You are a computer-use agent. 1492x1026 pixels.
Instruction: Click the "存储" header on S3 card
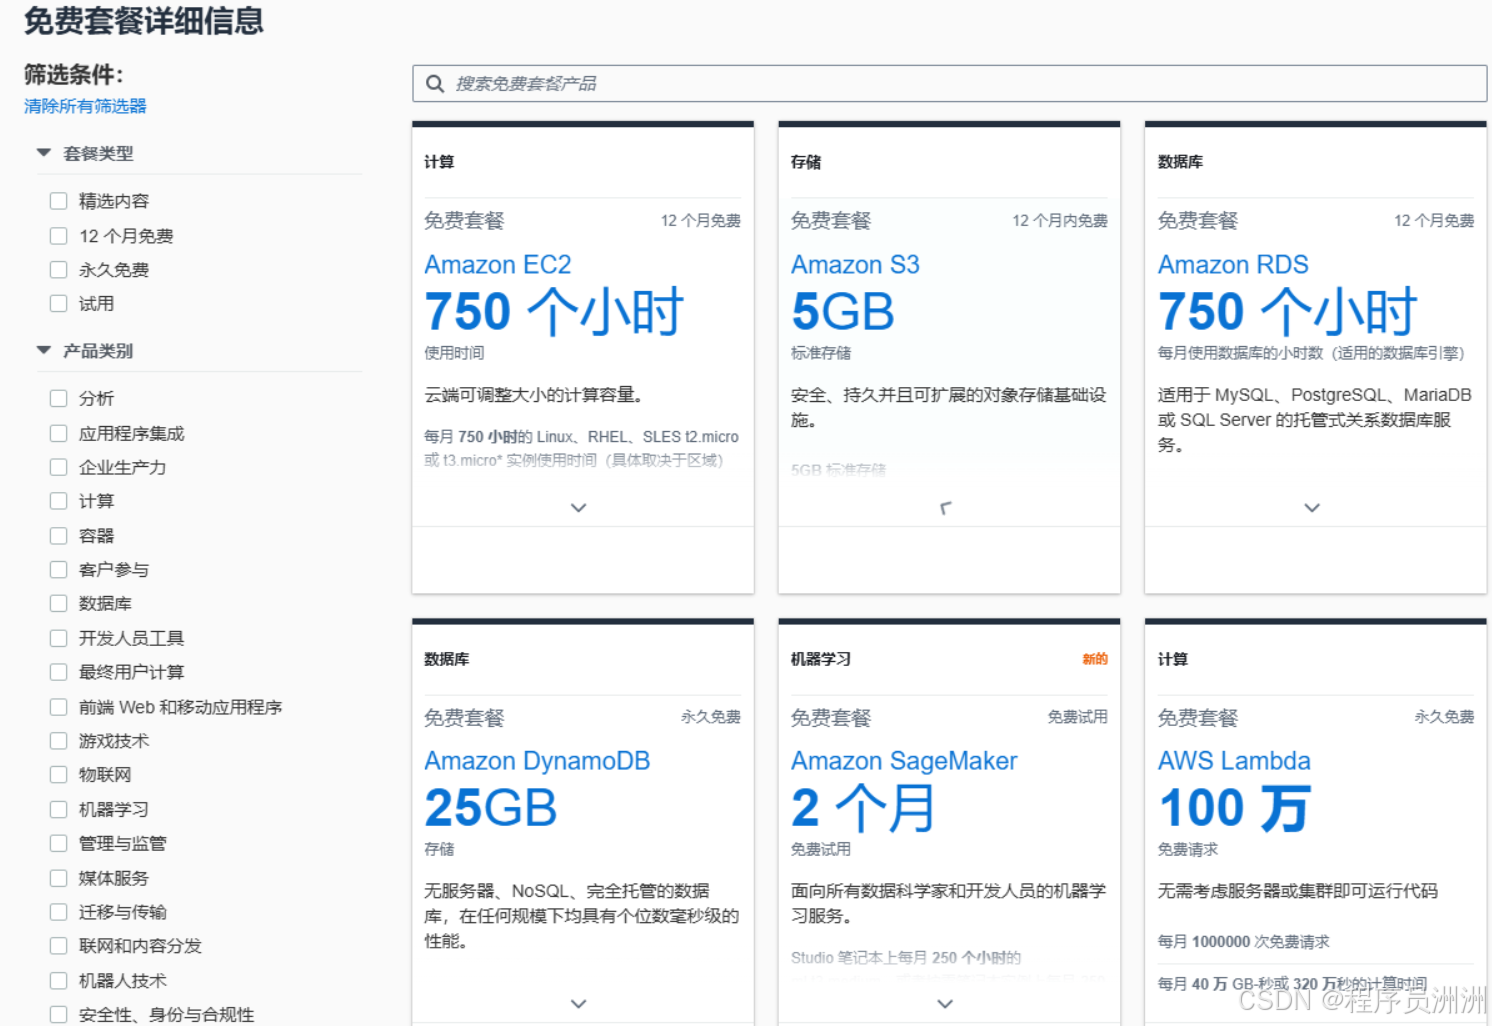[806, 162]
